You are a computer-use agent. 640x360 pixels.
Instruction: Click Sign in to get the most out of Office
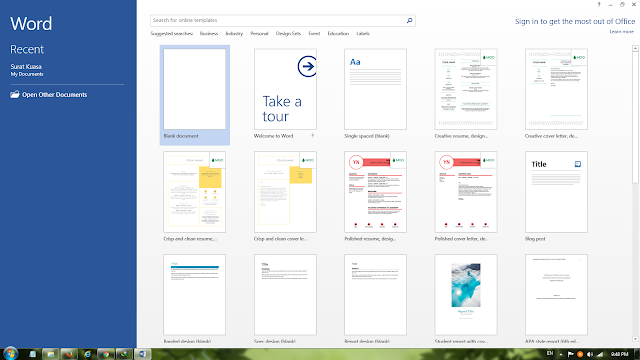point(575,21)
